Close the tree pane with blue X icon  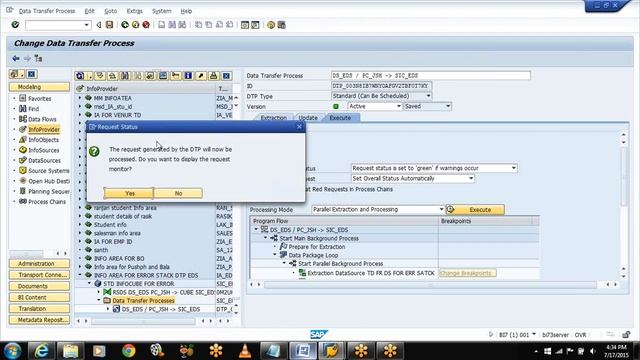click(x=226, y=76)
